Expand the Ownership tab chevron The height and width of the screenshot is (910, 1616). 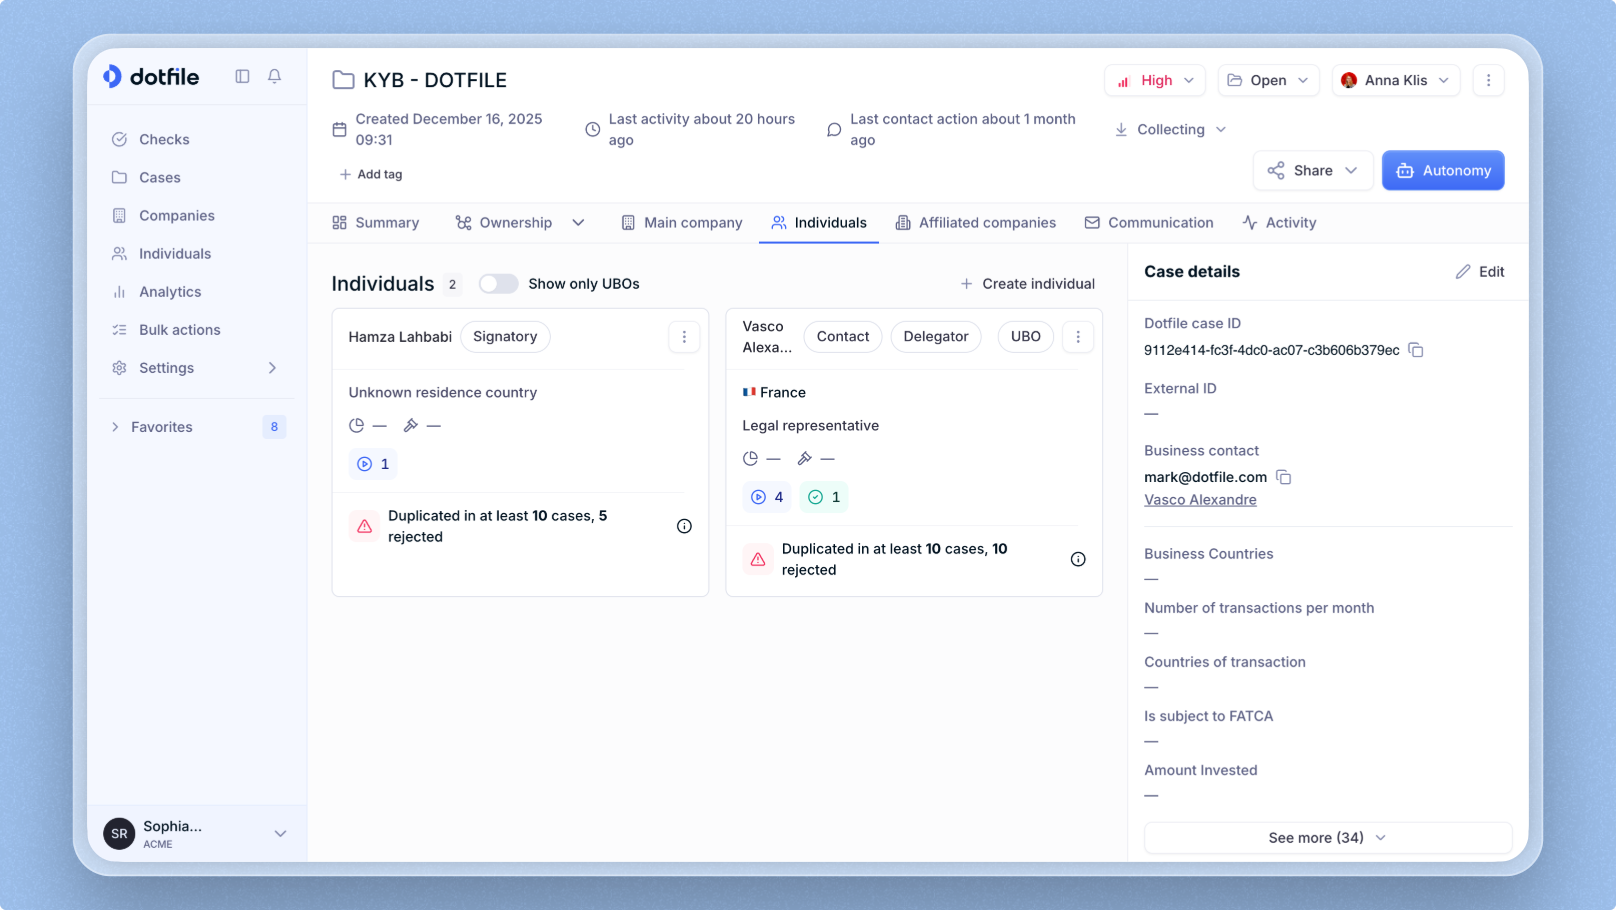point(578,223)
